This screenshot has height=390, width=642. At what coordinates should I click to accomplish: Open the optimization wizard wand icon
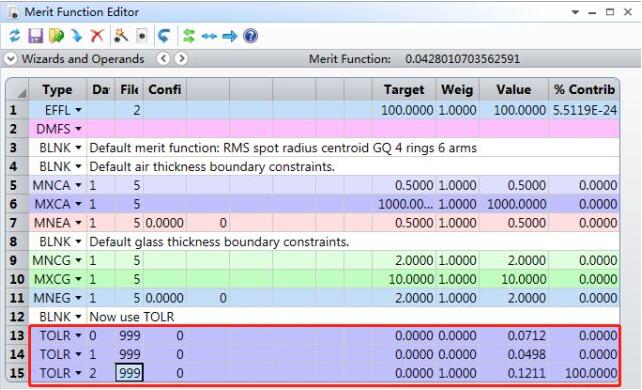[120, 36]
